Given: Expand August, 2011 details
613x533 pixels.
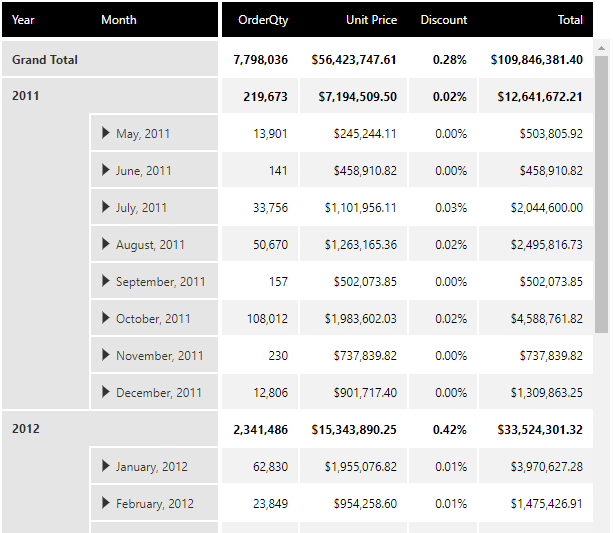Looking at the screenshot, I should [106, 244].
